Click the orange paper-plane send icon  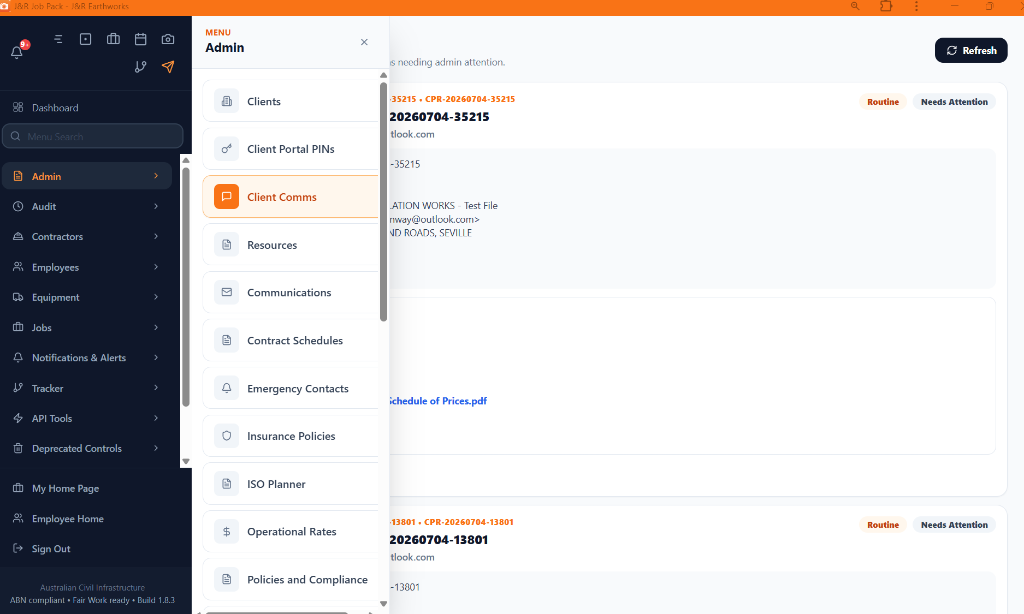tap(168, 67)
